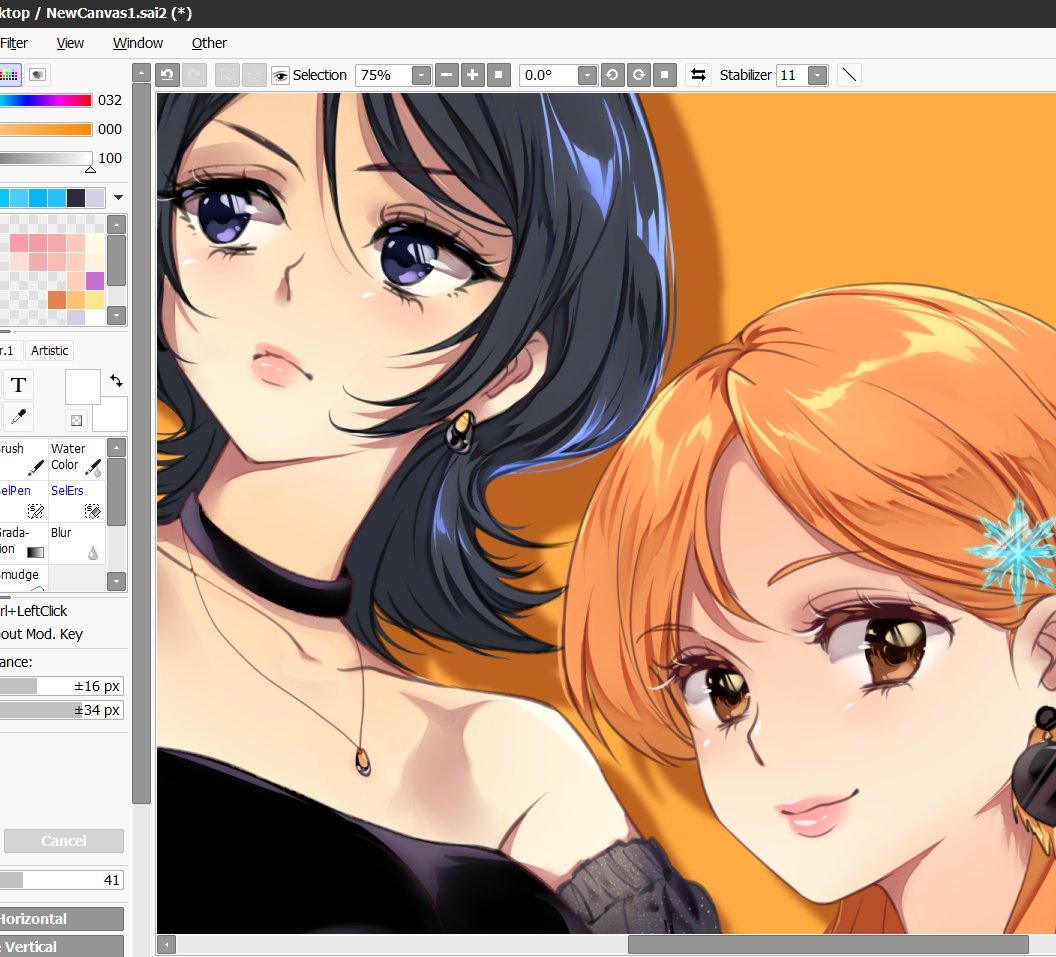Swap foreground and background colors
The image size is (1056, 957).
[116, 380]
